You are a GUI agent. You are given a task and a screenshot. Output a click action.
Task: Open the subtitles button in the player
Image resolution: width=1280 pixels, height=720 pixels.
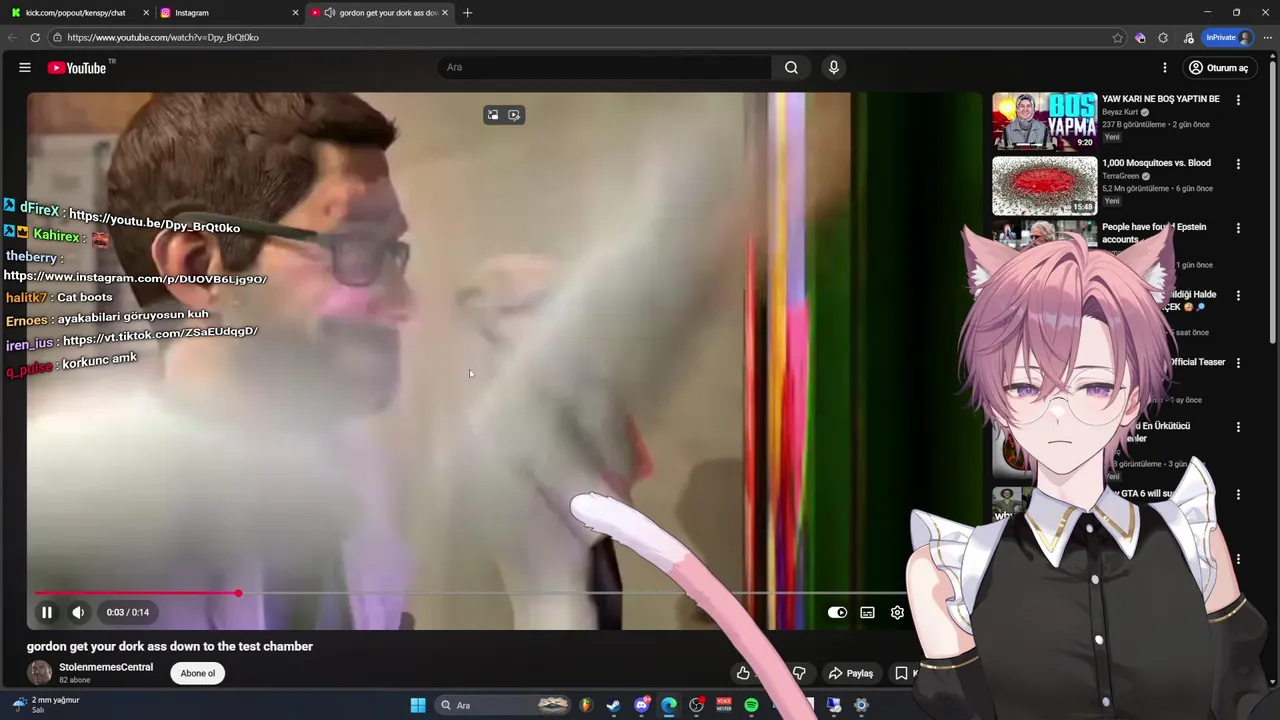click(867, 613)
